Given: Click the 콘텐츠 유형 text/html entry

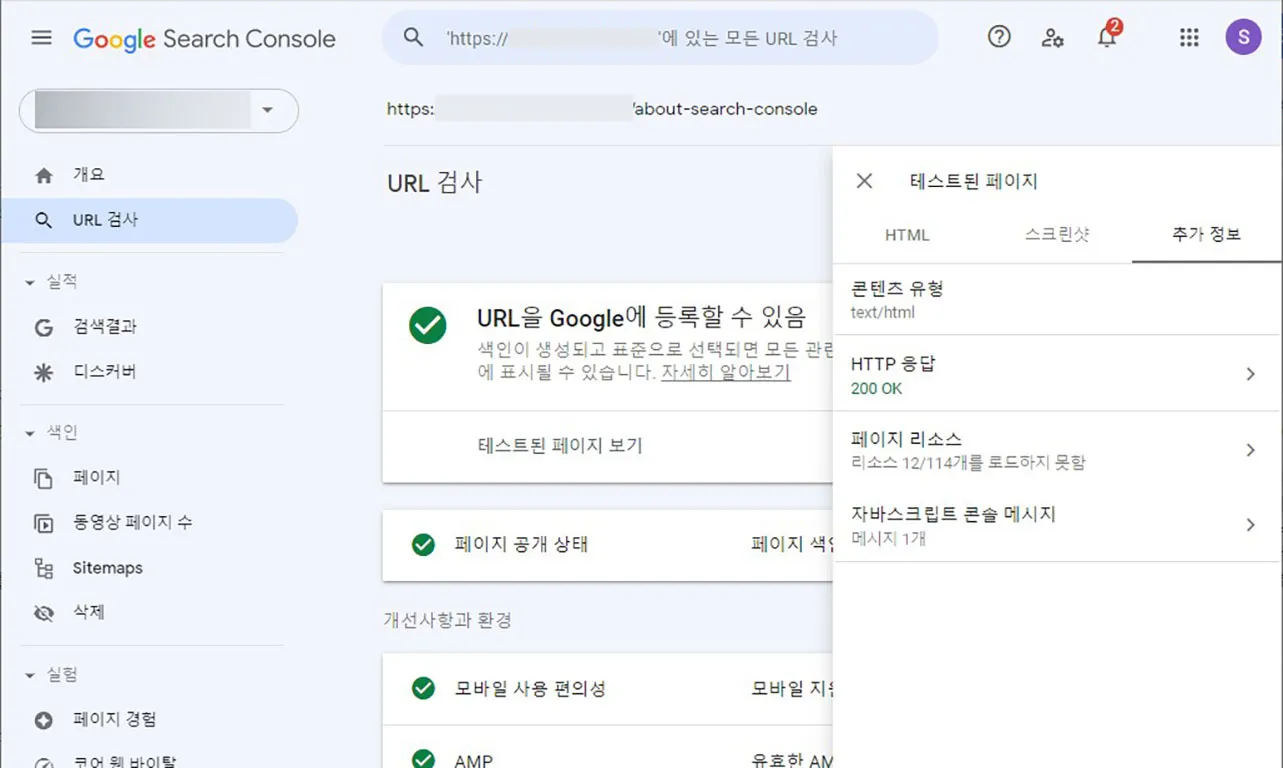Looking at the screenshot, I should click(x=1057, y=299).
